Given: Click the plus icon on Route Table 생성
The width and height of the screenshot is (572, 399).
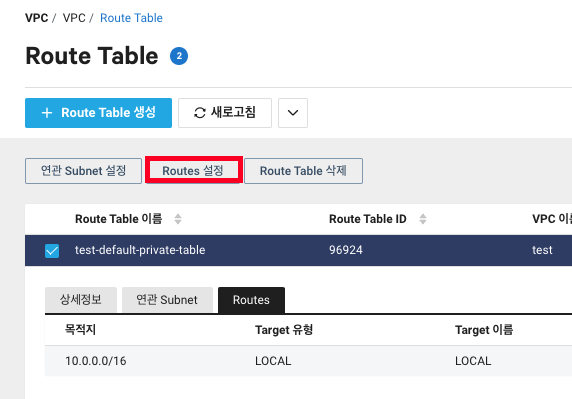Looking at the screenshot, I should [x=47, y=113].
